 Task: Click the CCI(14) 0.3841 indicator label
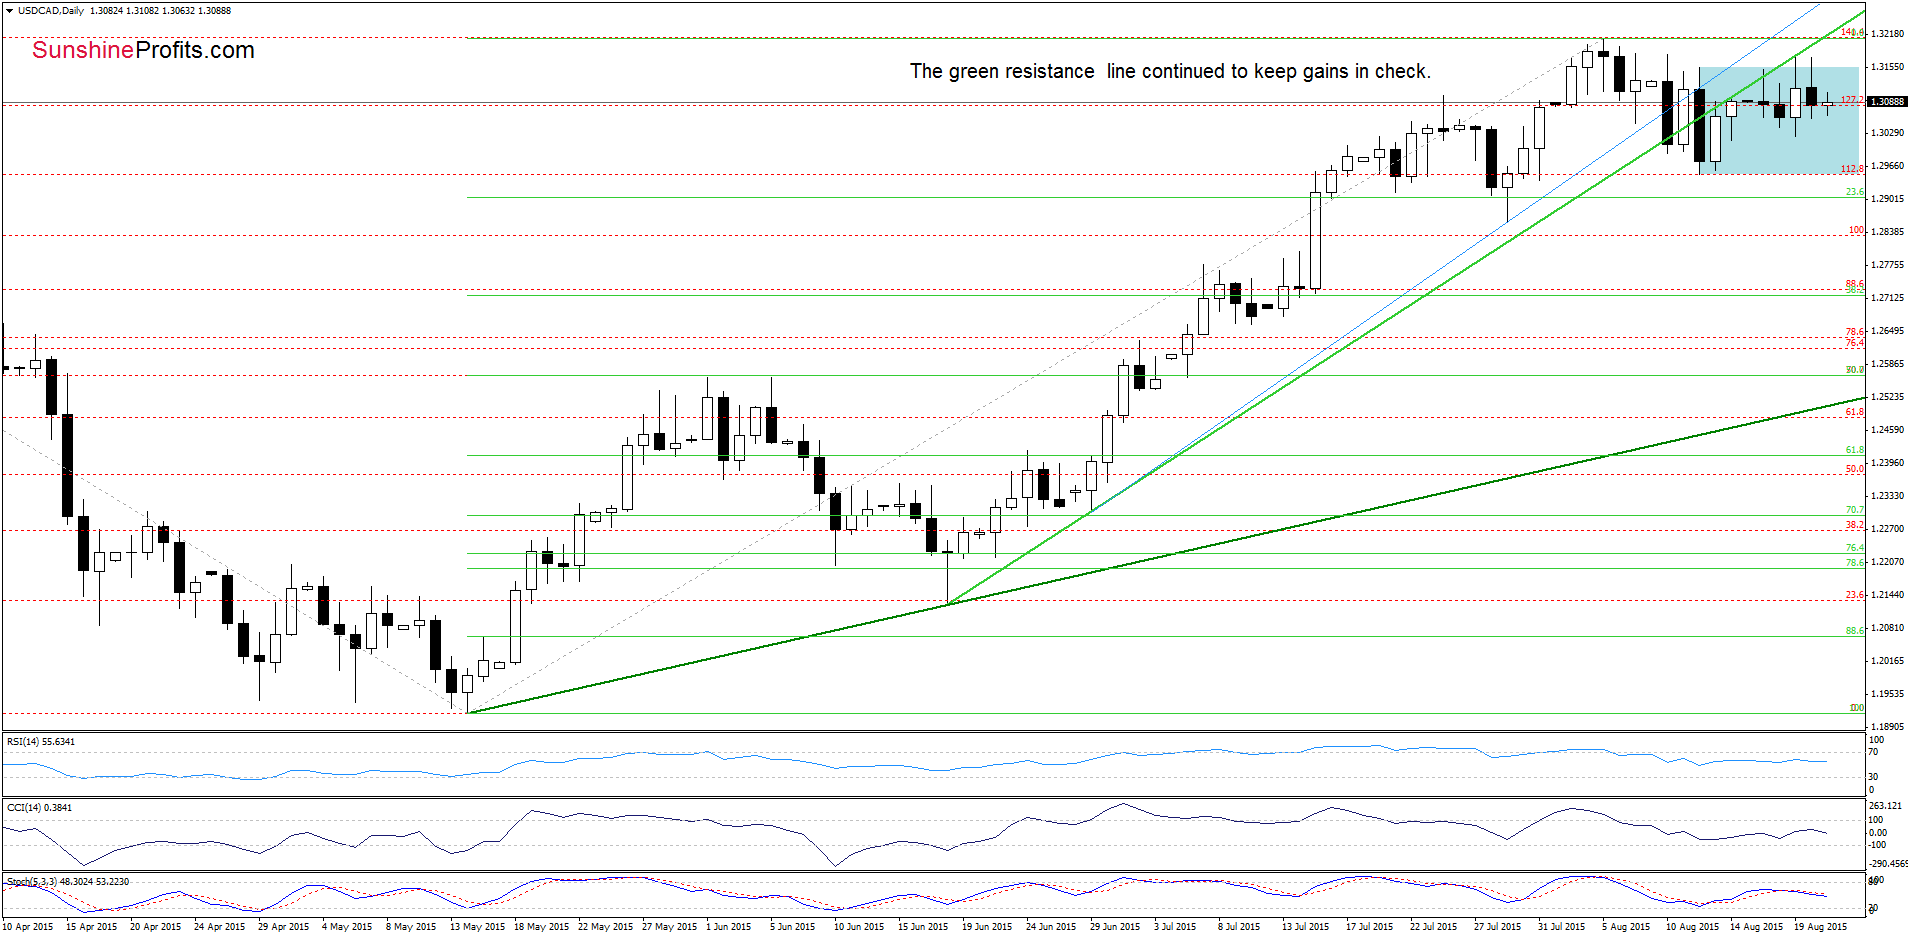(x=39, y=807)
